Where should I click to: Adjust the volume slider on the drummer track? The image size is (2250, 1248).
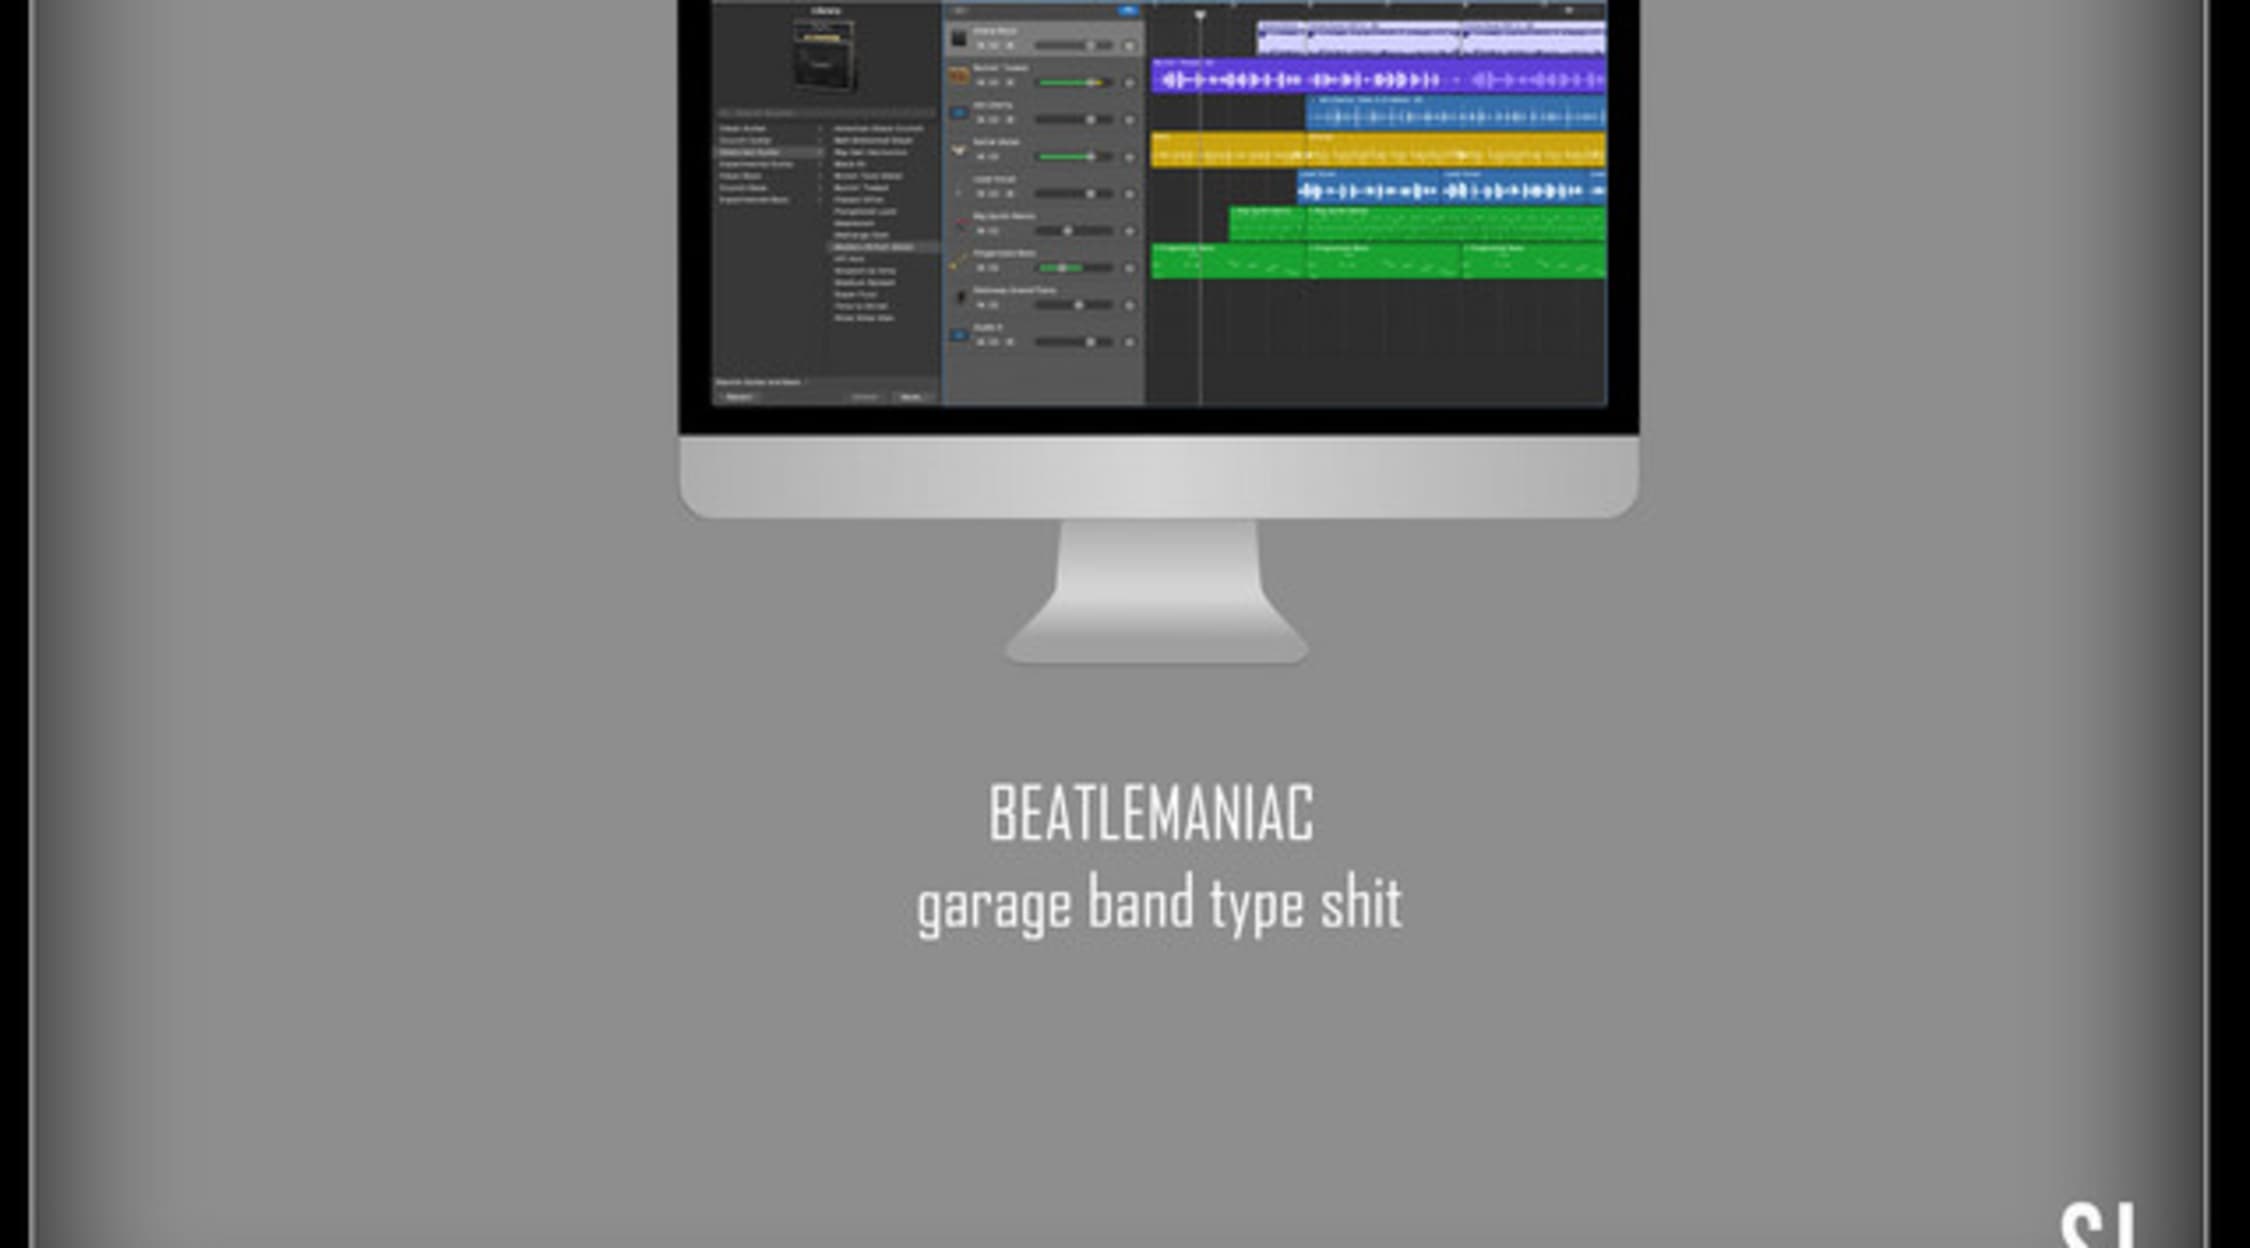(1074, 157)
